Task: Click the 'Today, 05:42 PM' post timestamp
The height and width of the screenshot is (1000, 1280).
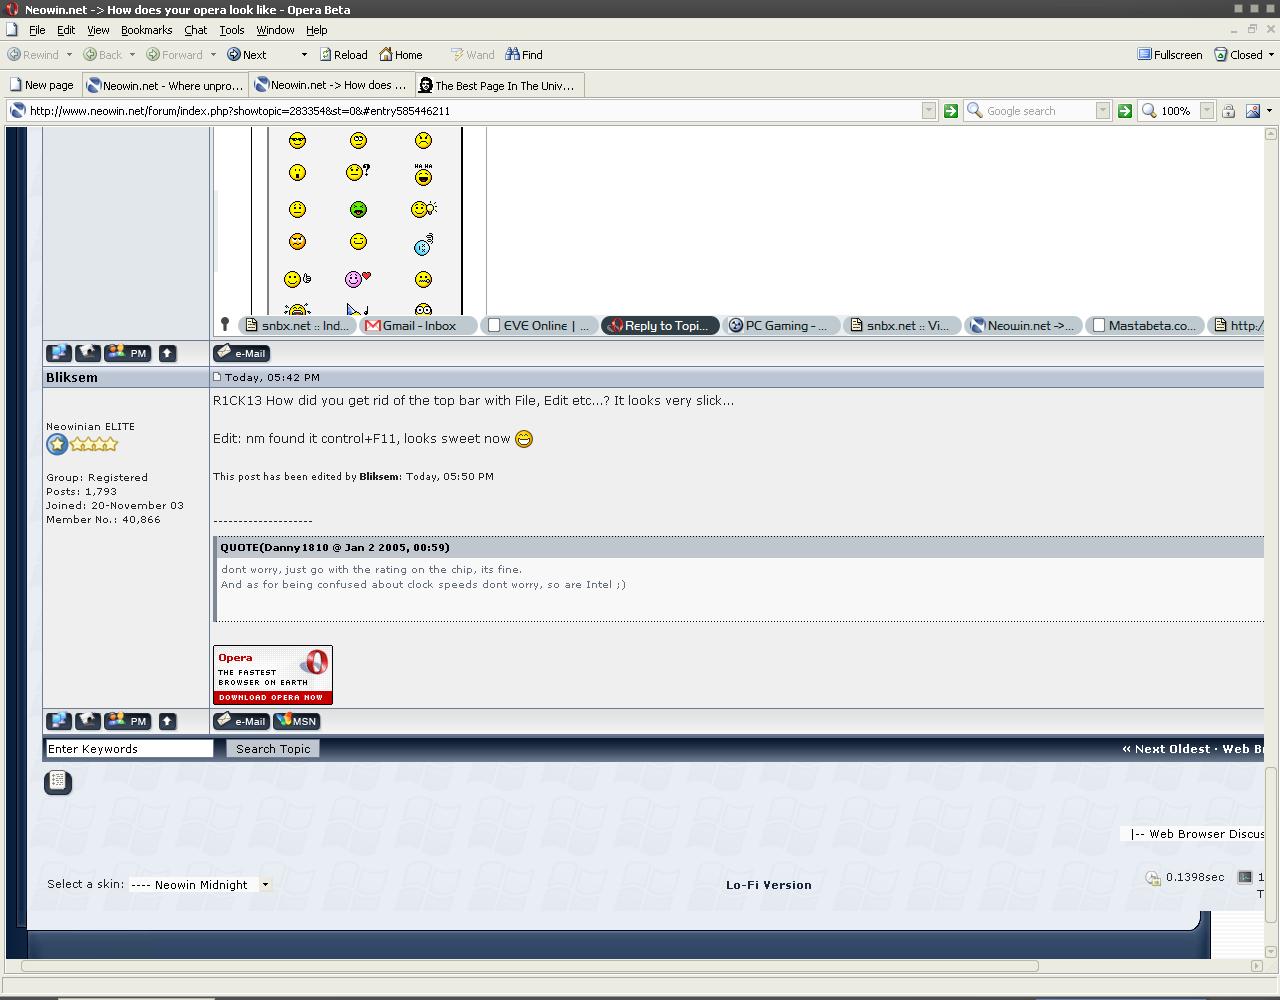Action: (272, 378)
